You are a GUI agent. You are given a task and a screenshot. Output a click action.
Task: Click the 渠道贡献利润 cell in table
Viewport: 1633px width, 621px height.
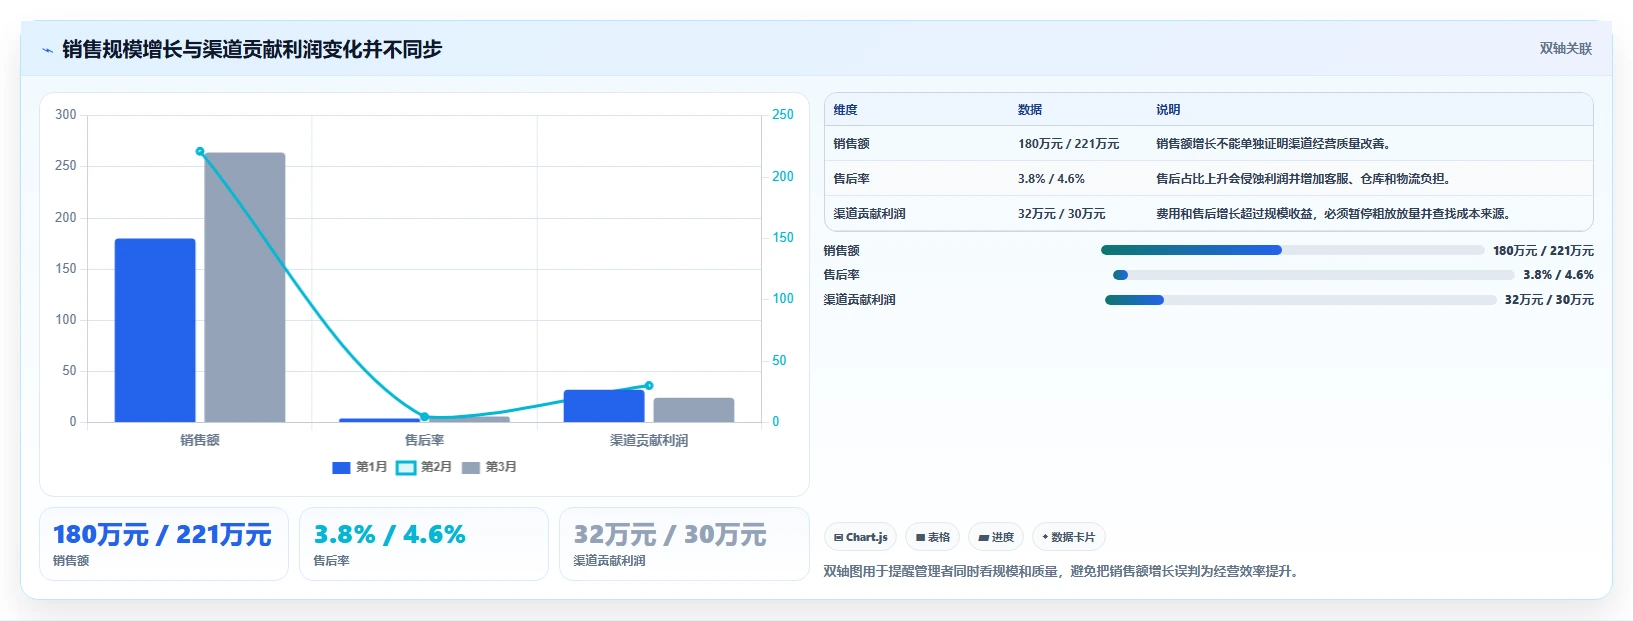coord(869,214)
